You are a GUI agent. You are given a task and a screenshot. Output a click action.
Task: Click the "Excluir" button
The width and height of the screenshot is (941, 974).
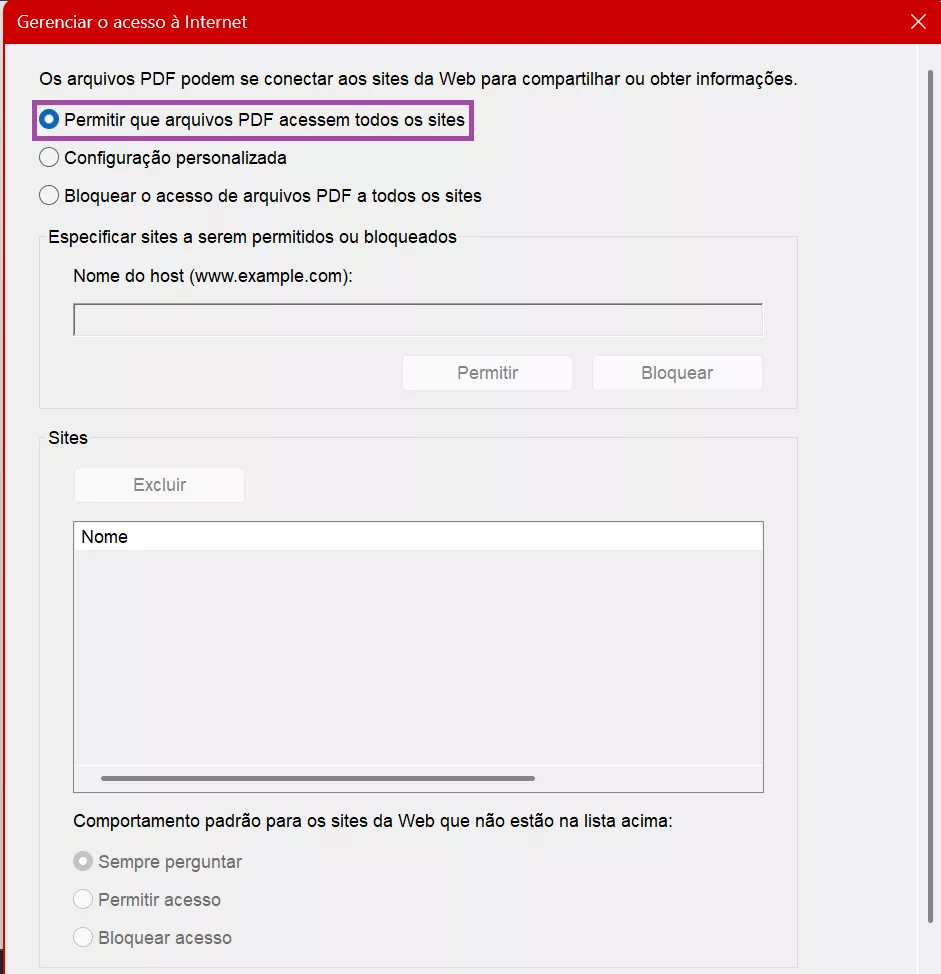pyautogui.click(x=159, y=484)
